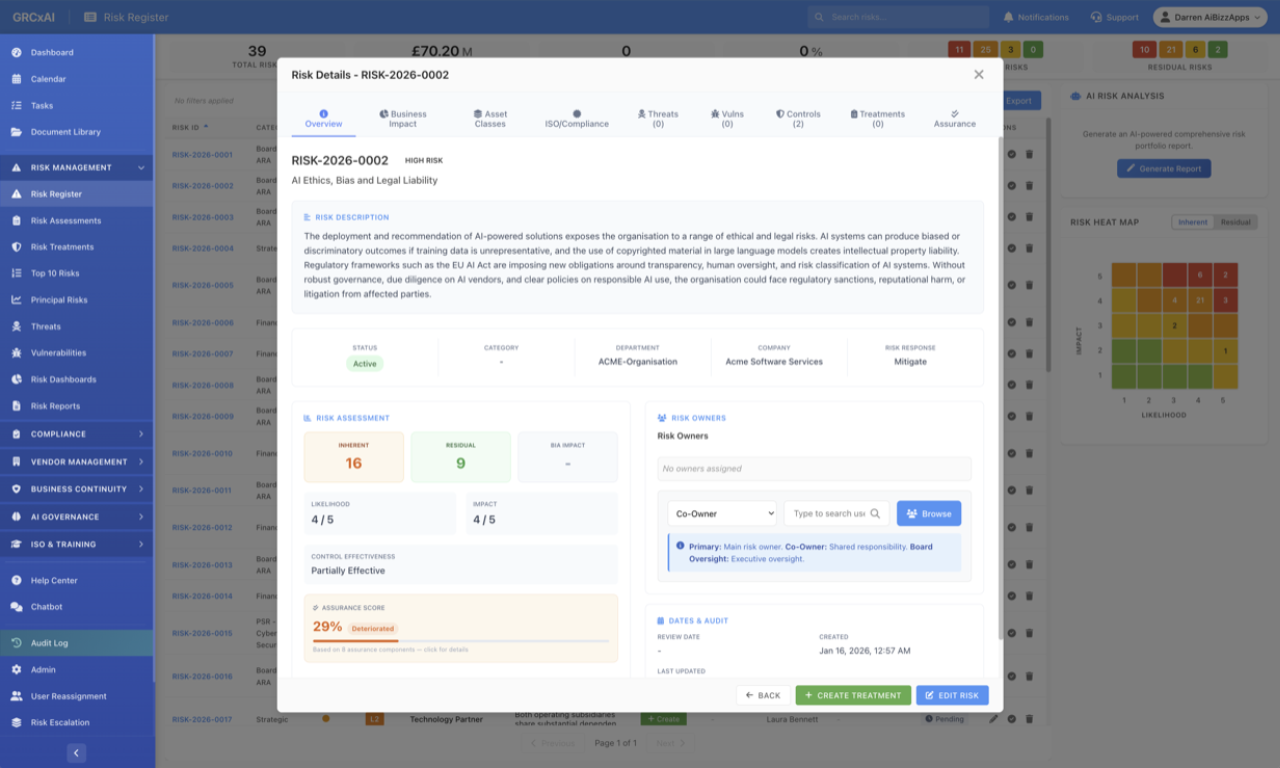Open the Controls (2) tab
Screen dimensions: 1280x768
click(x=798, y=118)
